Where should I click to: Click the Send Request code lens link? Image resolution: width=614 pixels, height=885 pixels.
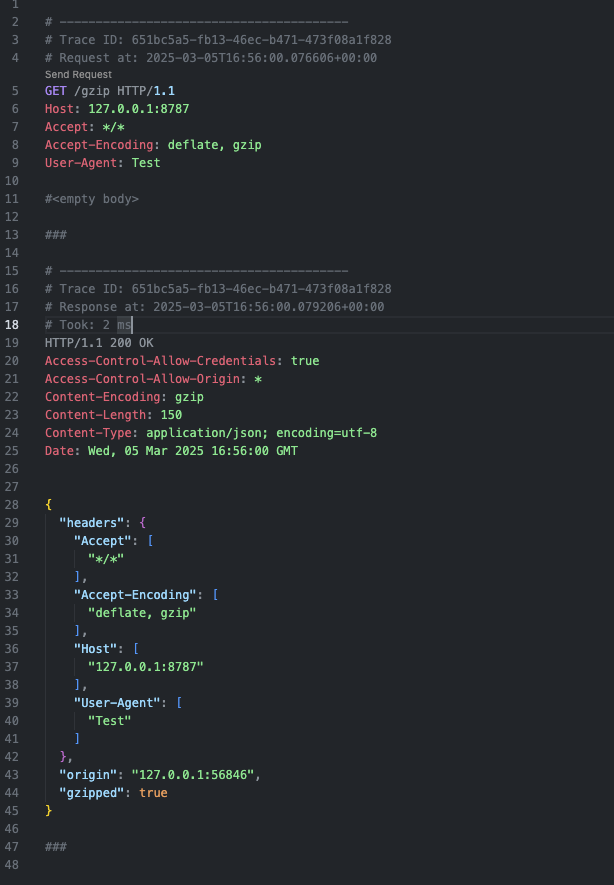tap(78, 75)
